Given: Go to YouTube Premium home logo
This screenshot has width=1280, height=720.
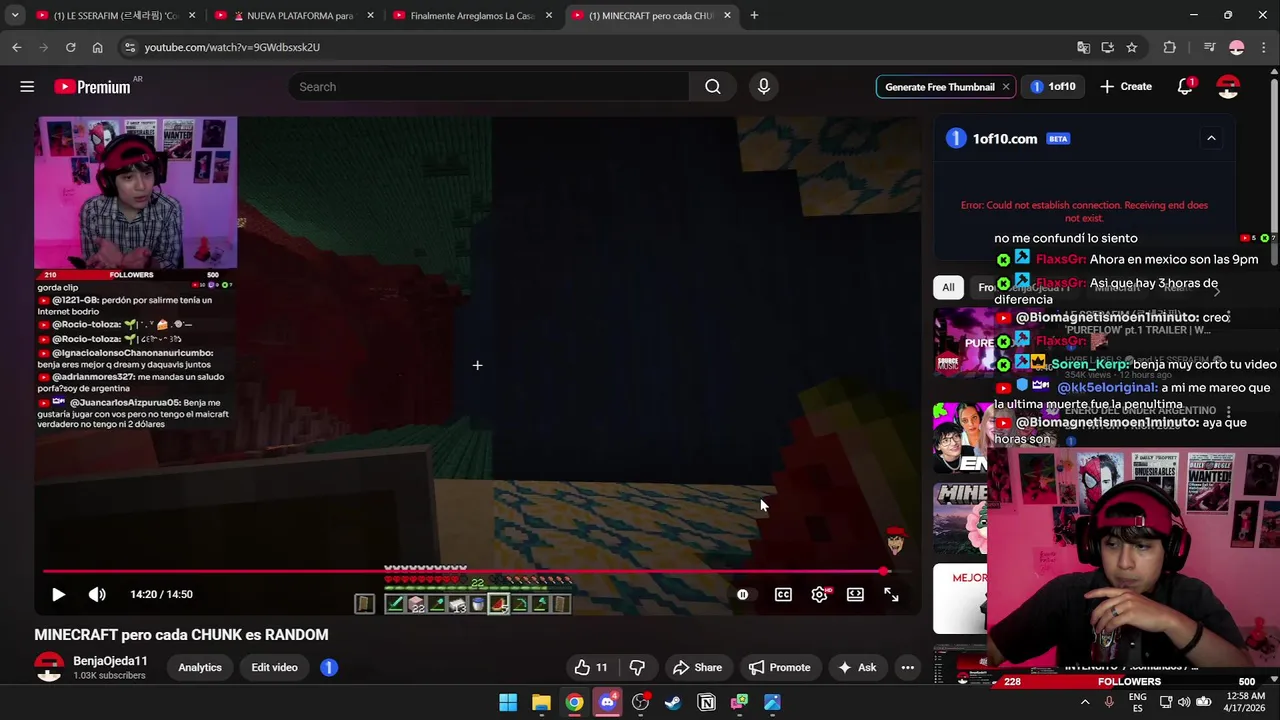Looking at the screenshot, I should point(92,87).
